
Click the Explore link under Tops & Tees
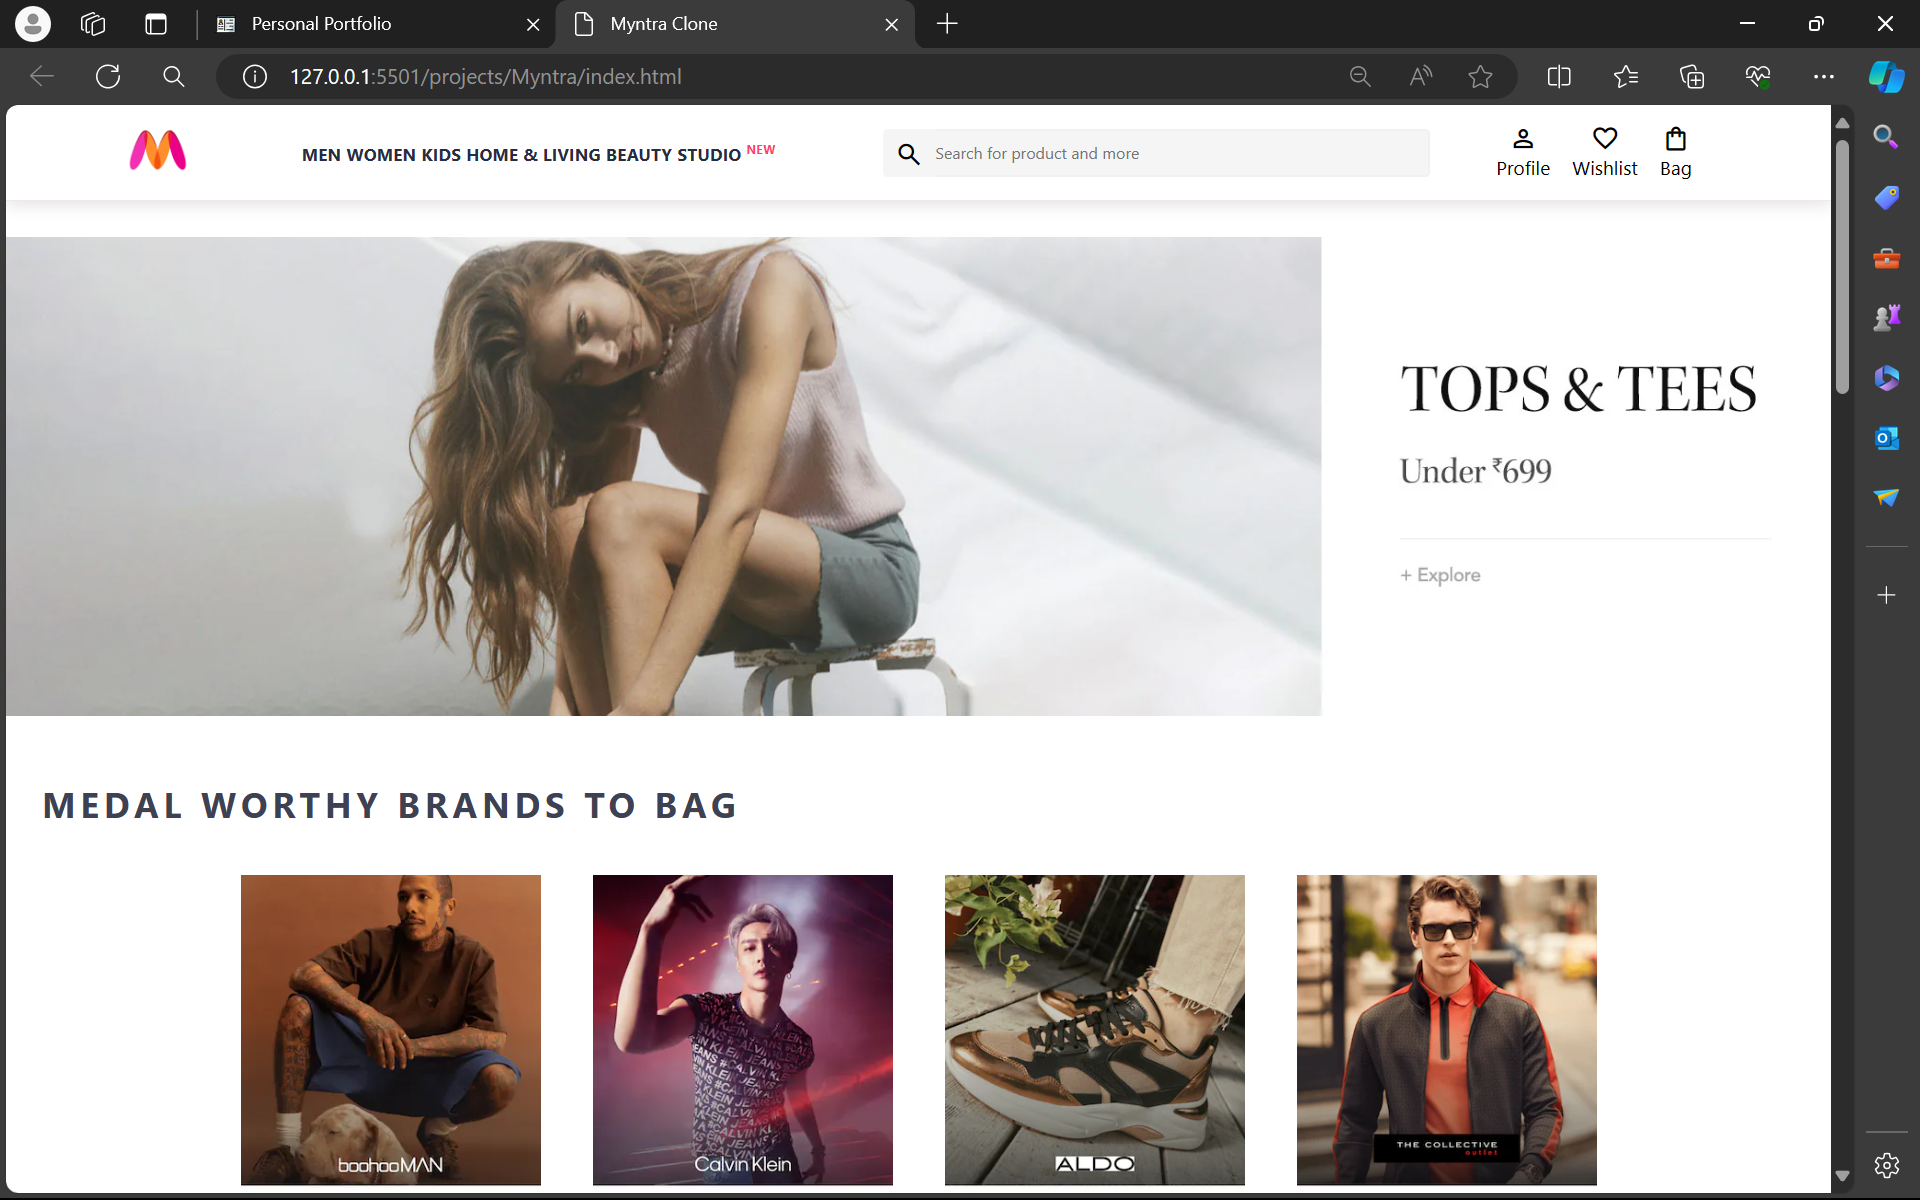[1440, 574]
